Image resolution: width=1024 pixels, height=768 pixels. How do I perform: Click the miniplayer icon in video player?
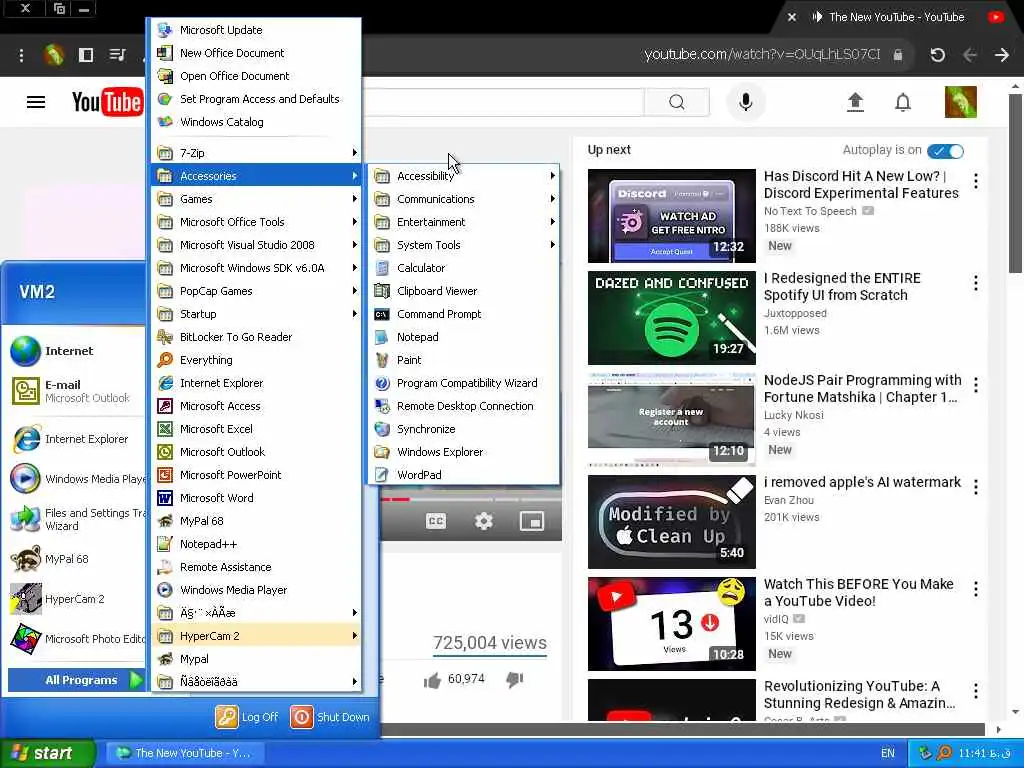[x=532, y=521]
